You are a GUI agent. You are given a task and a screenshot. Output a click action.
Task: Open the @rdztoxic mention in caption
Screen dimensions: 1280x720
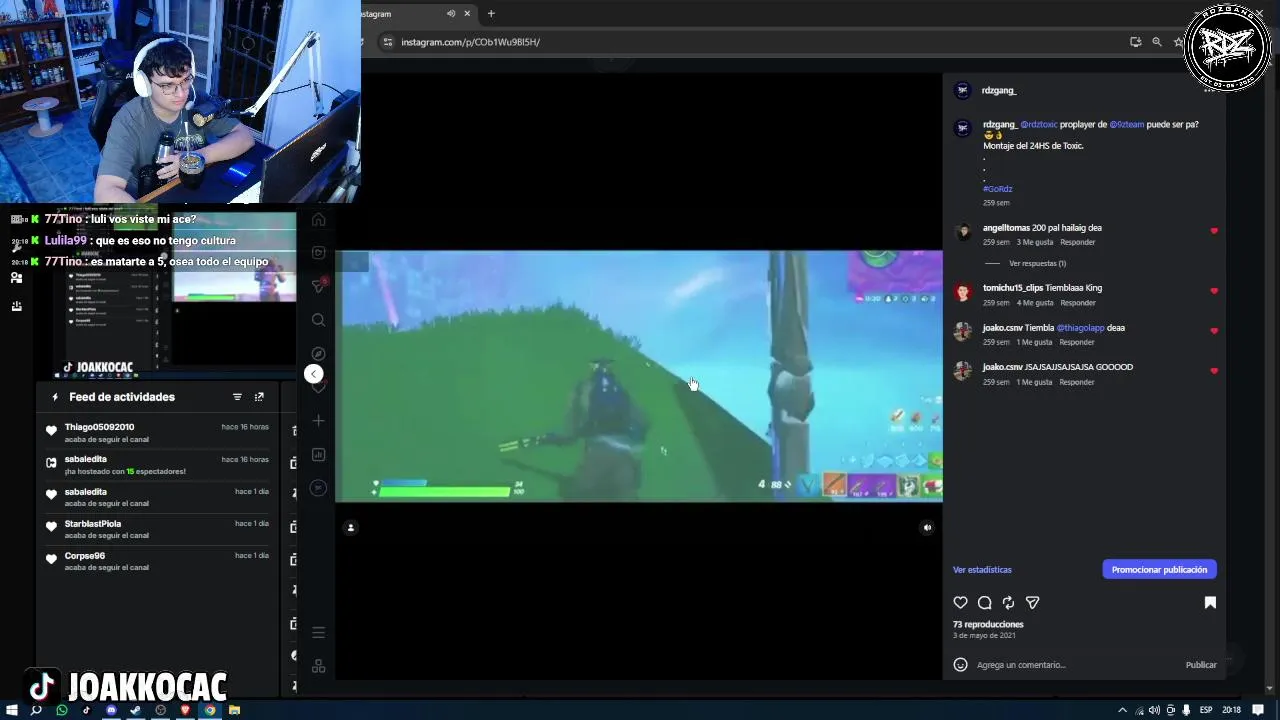pyautogui.click(x=1039, y=125)
